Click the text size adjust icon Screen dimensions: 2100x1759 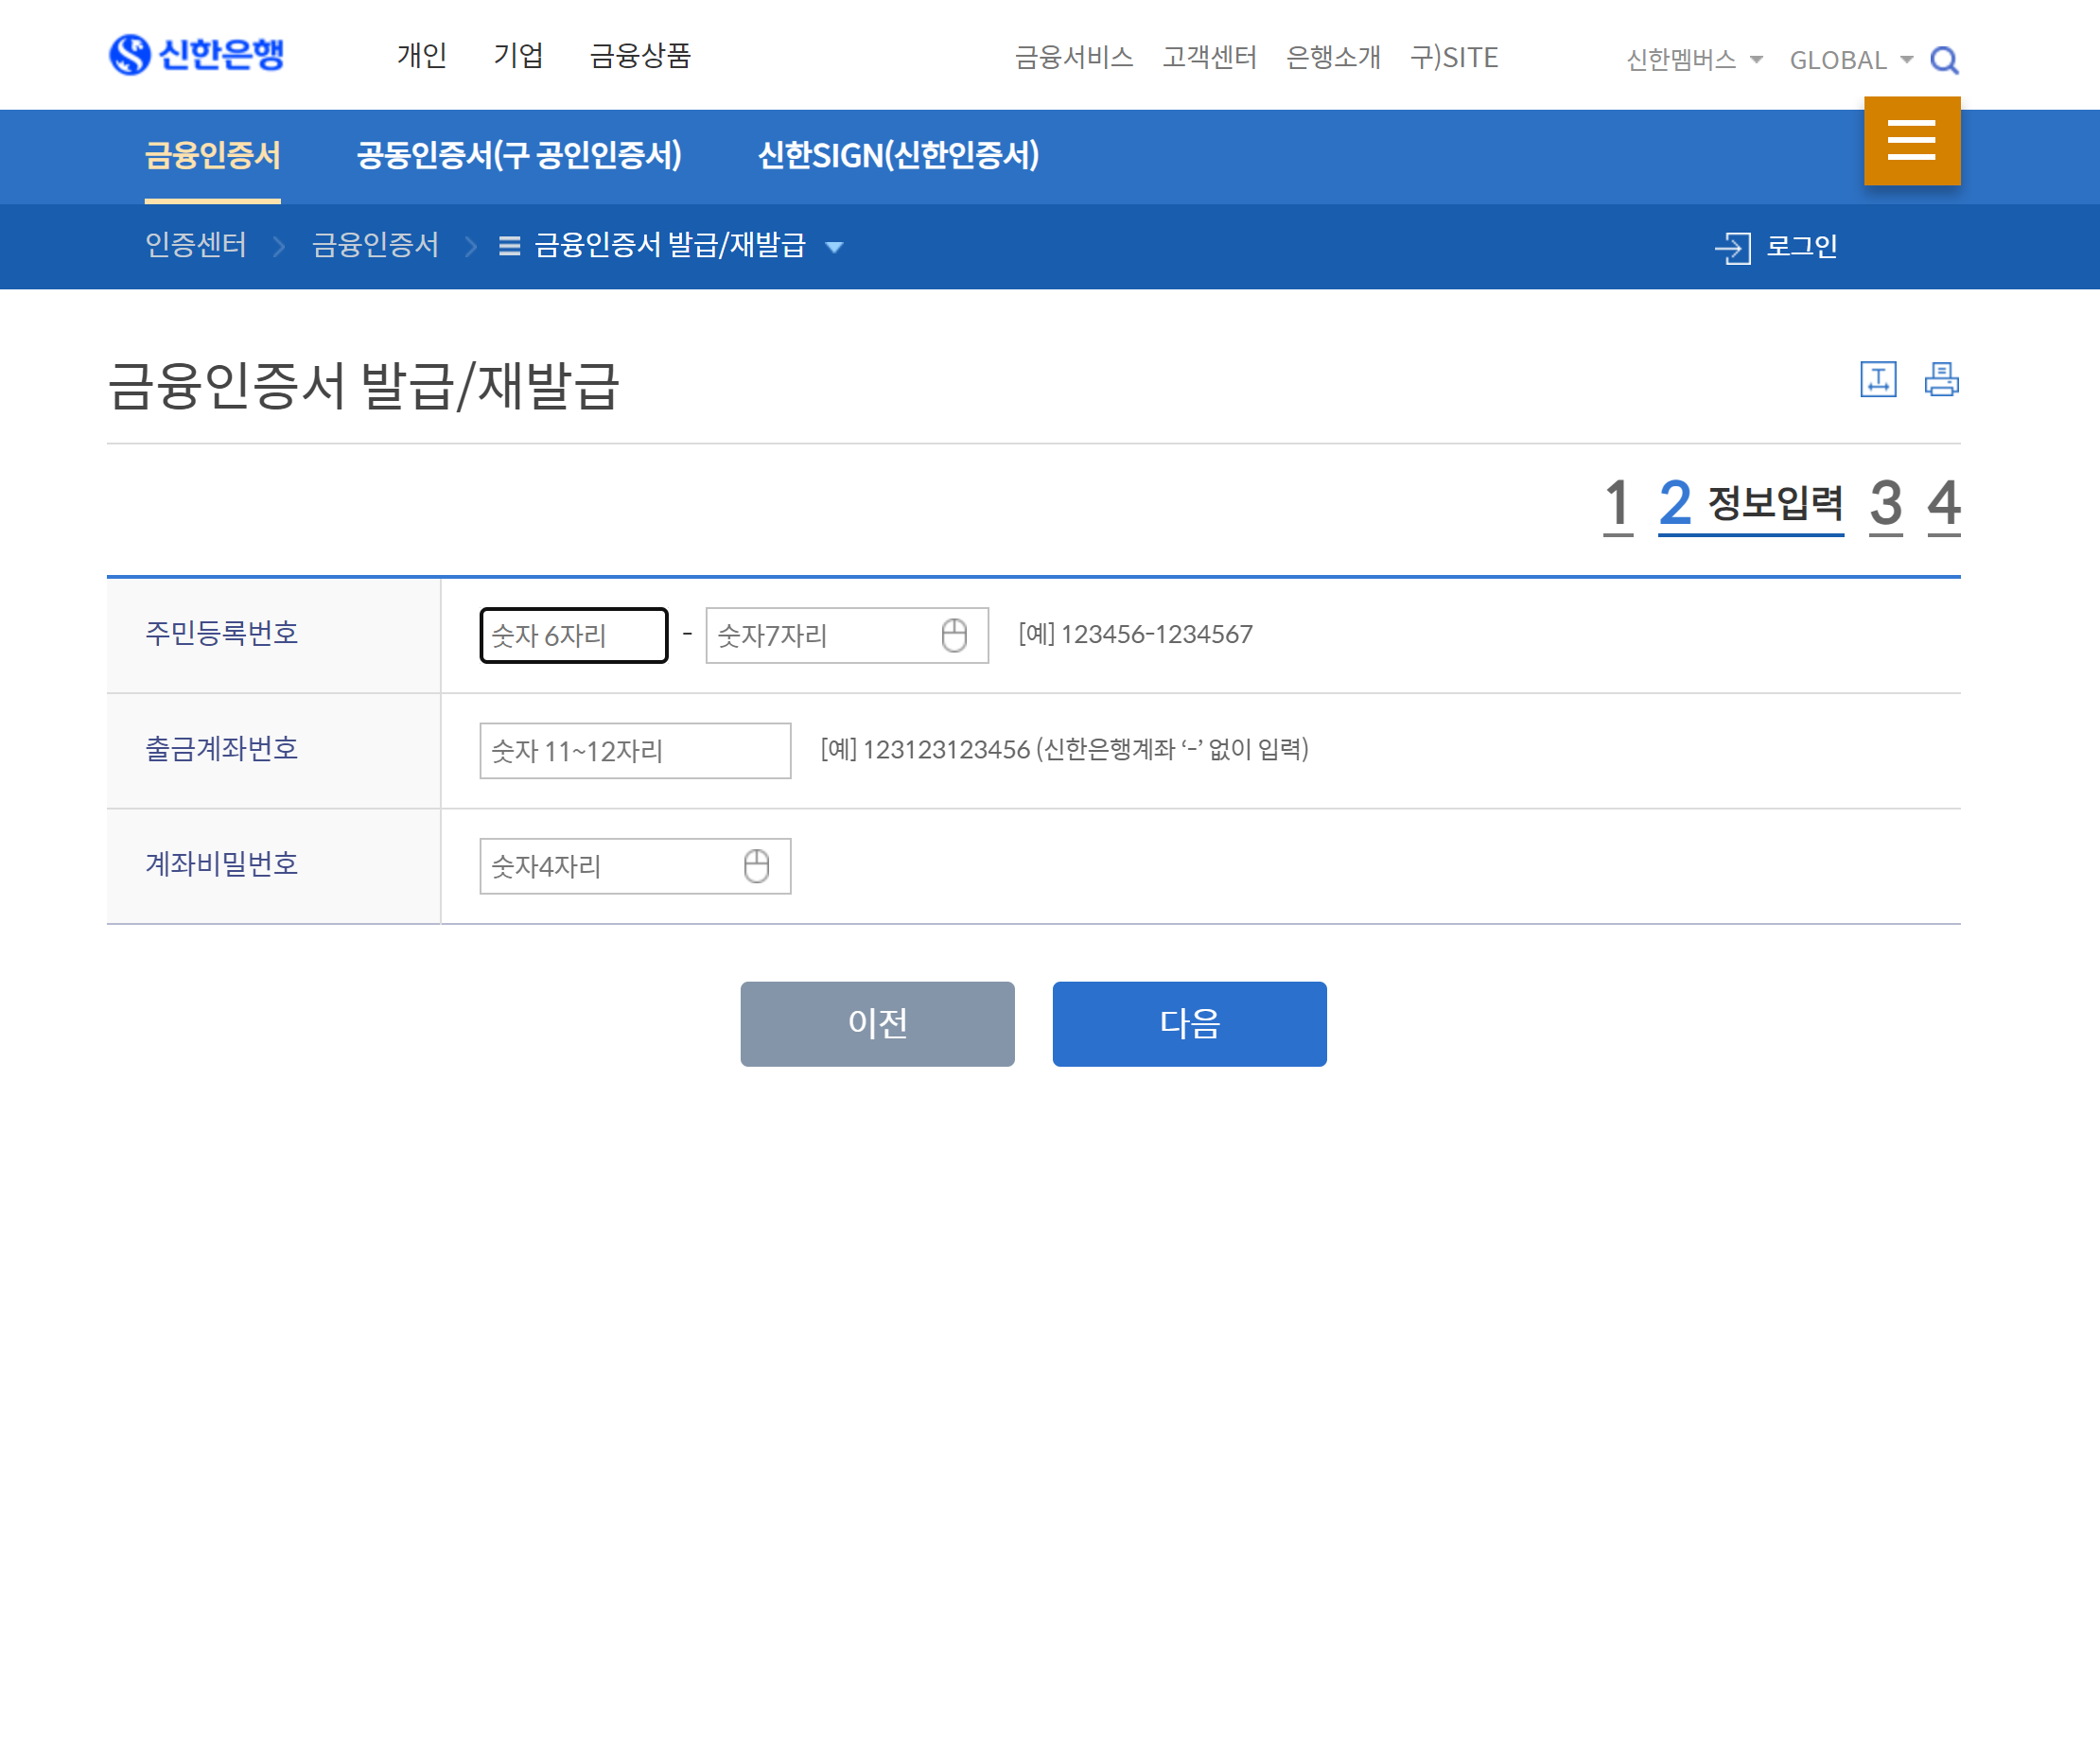pyautogui.click(x=1878, y=380)
